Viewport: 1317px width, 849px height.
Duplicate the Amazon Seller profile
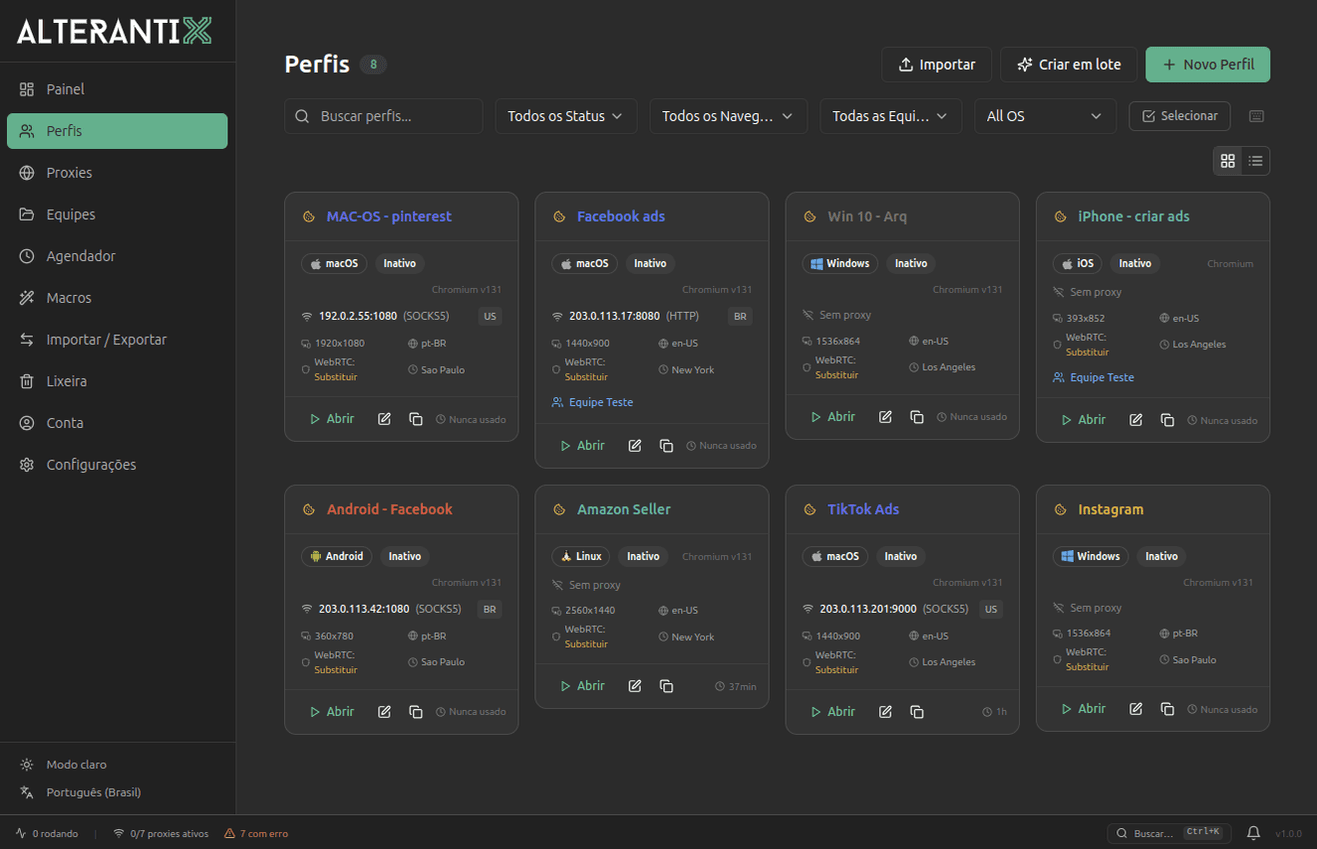[x=666, y=686]
